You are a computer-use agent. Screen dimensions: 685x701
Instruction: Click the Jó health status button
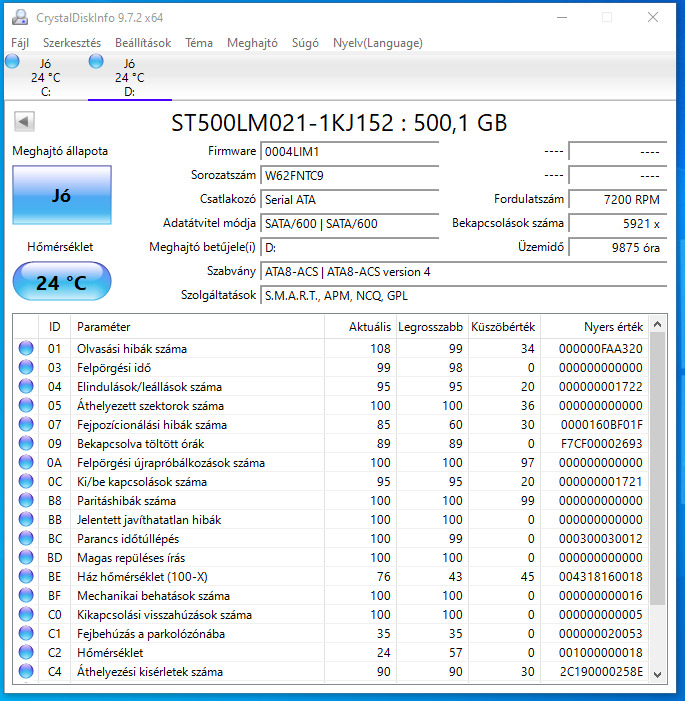62,195
